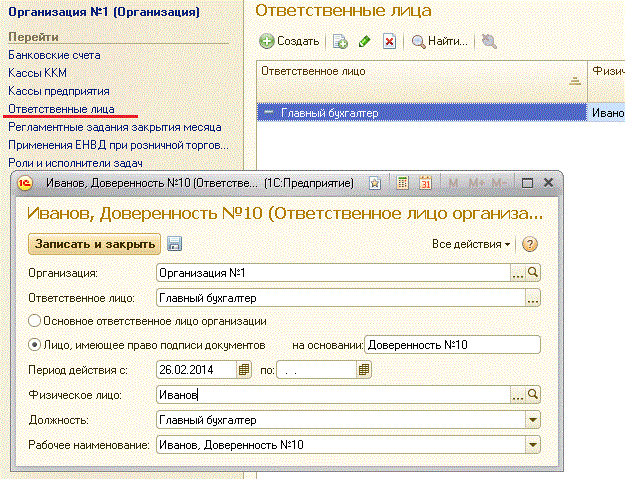625x479 pixels.
Task: Click the star favorites icon in title bar
Action: point(374,183)
